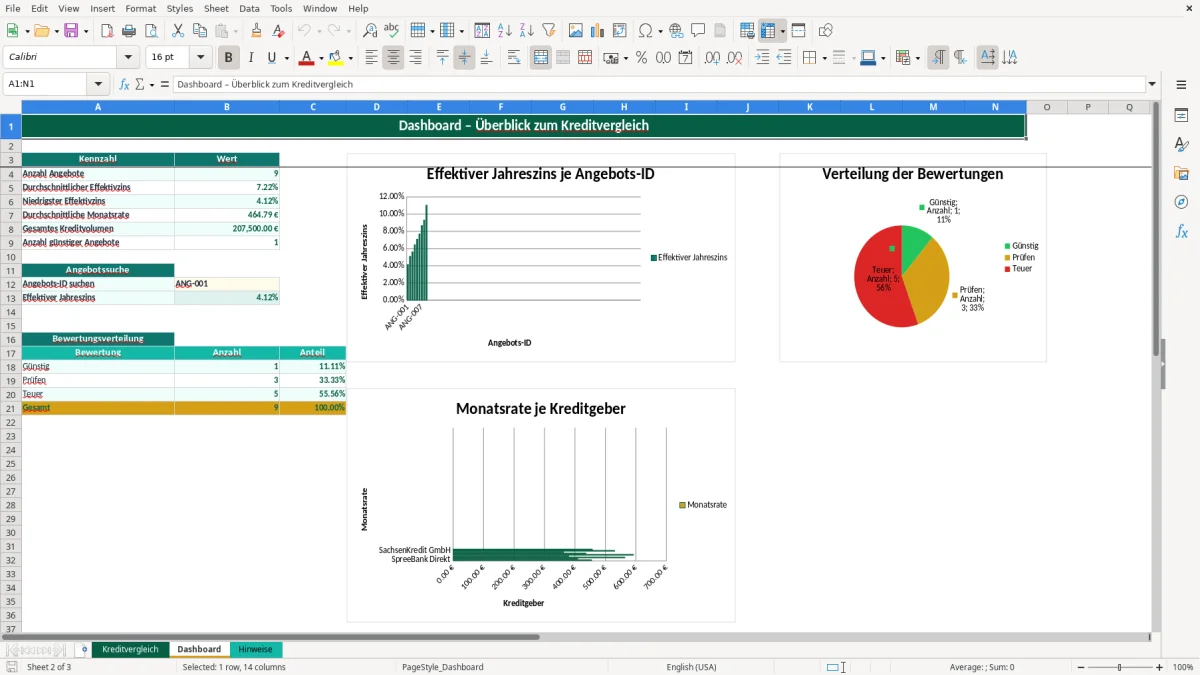Screen dimensions: 1200x675
Task: Sort descending
Action: [526, 31]
